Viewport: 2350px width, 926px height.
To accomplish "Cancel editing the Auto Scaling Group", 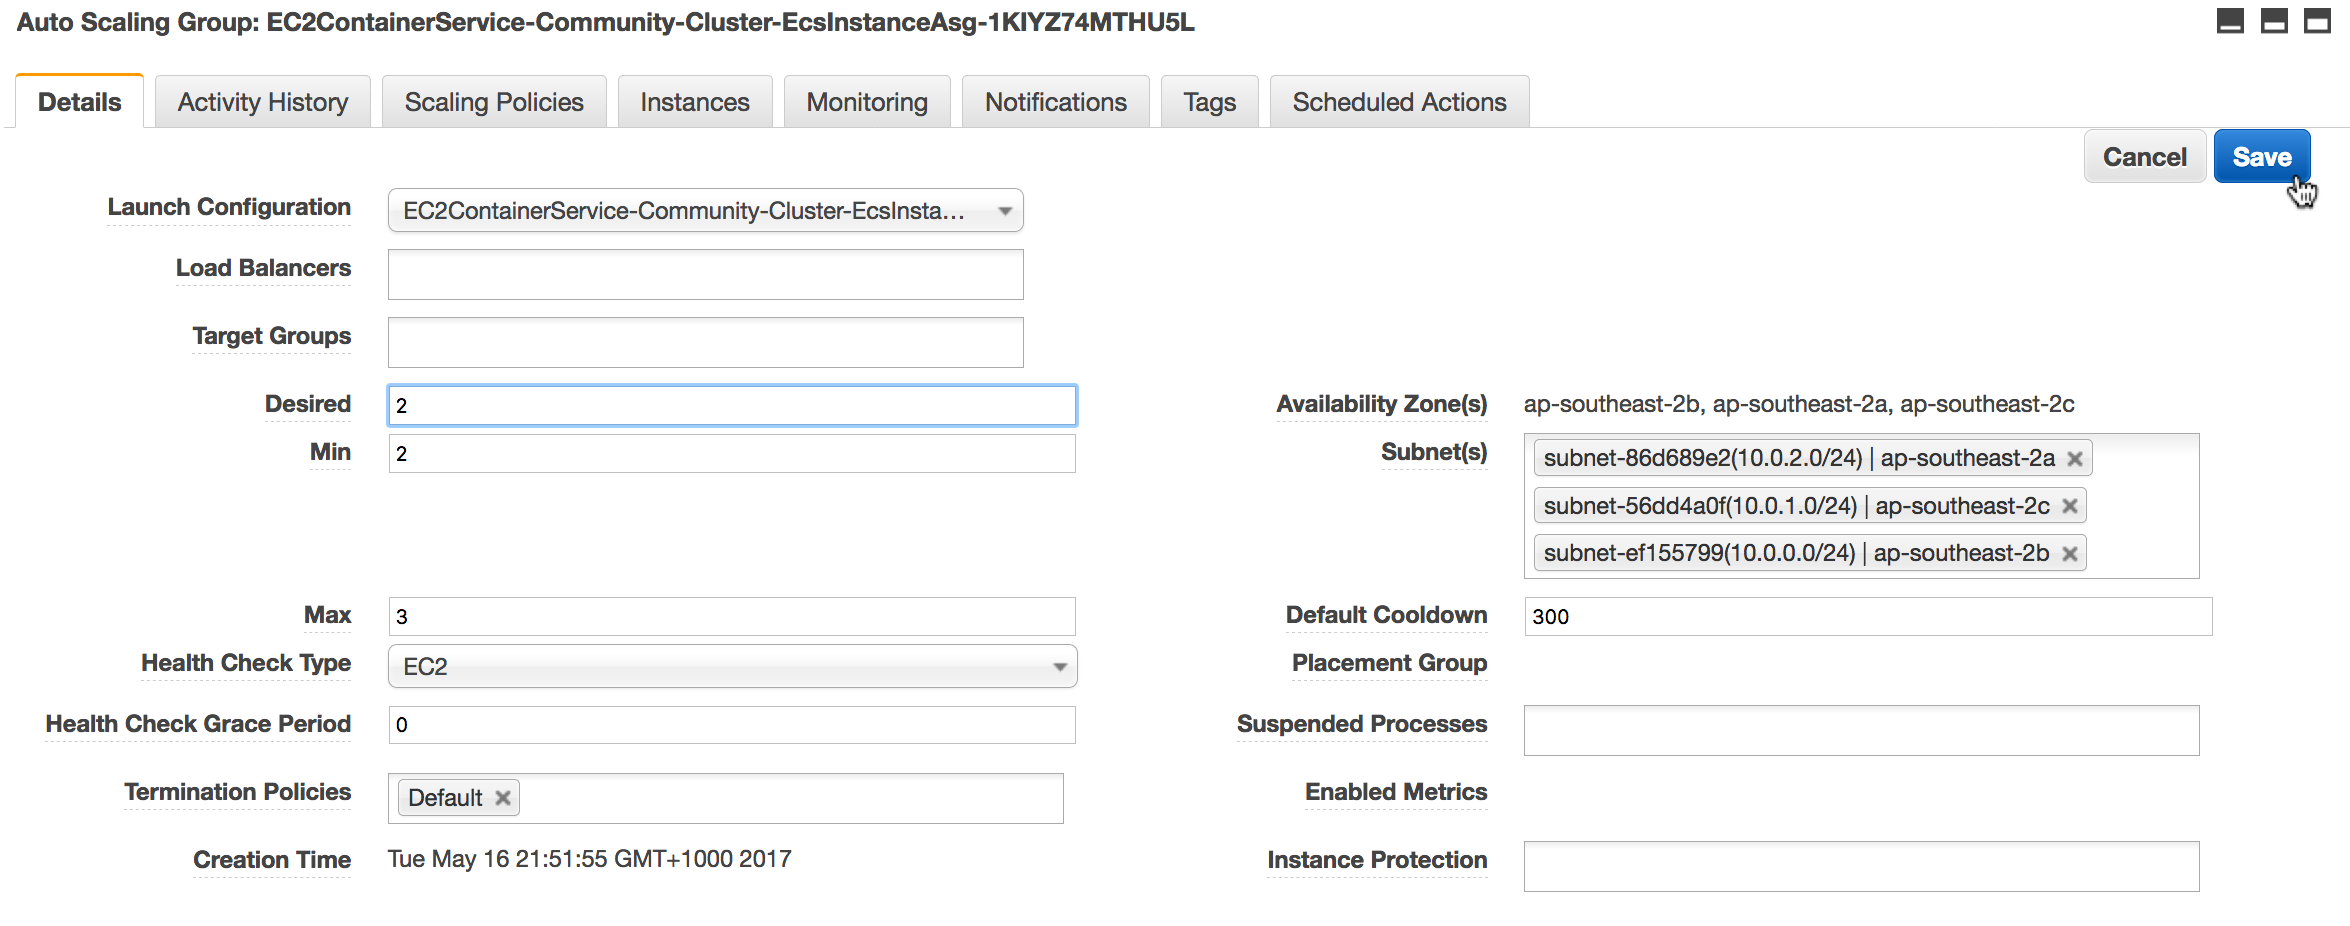I will tap(2144, 157).
